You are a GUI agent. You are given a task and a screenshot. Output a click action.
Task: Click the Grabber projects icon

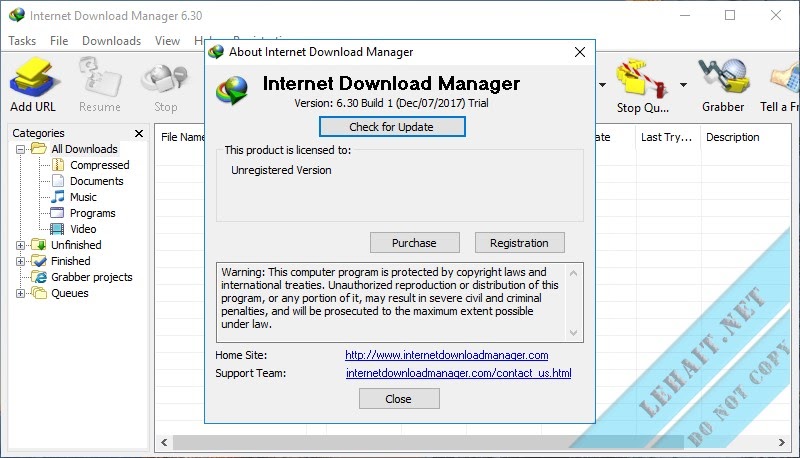39,277
